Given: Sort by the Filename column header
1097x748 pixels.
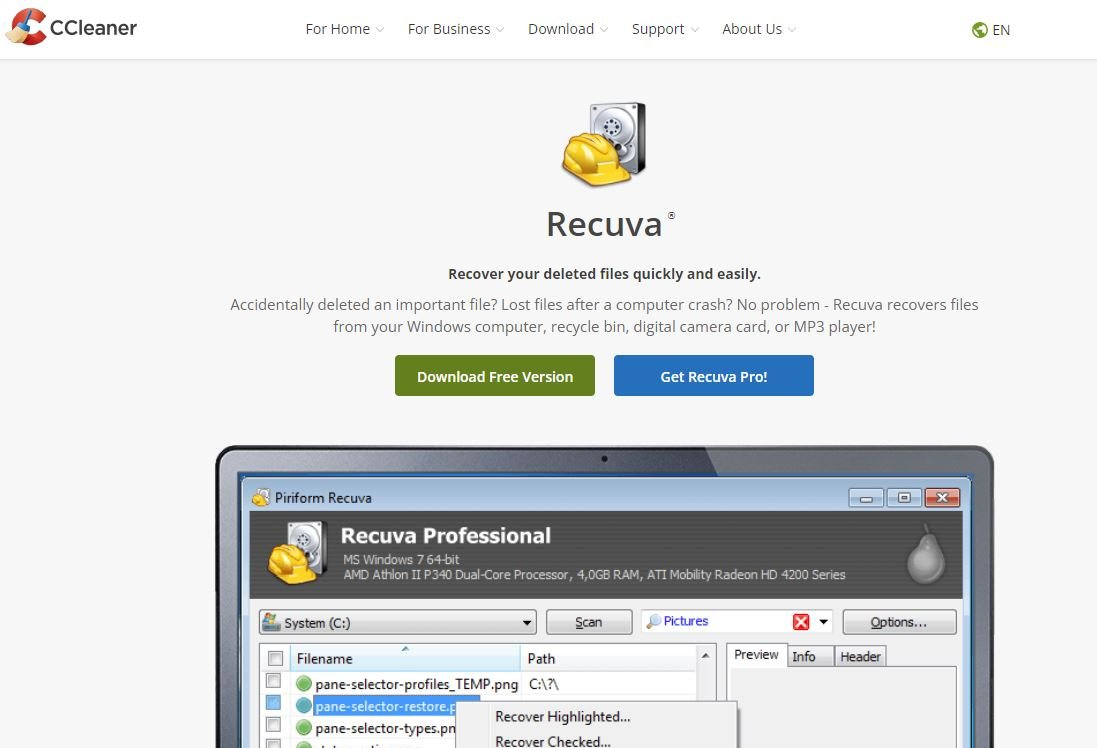Looking at the screenshot, I should (x=404, y=658).
